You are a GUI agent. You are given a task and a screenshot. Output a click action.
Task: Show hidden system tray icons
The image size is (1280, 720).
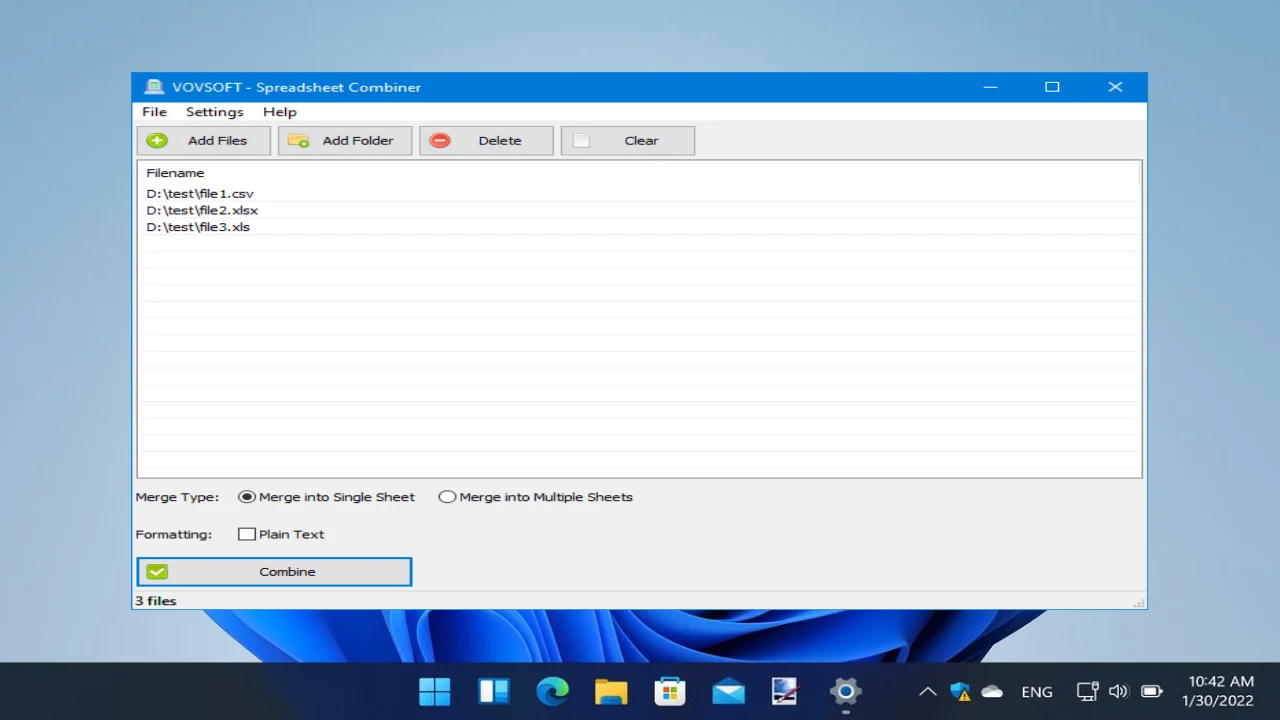tap(928, 692)
